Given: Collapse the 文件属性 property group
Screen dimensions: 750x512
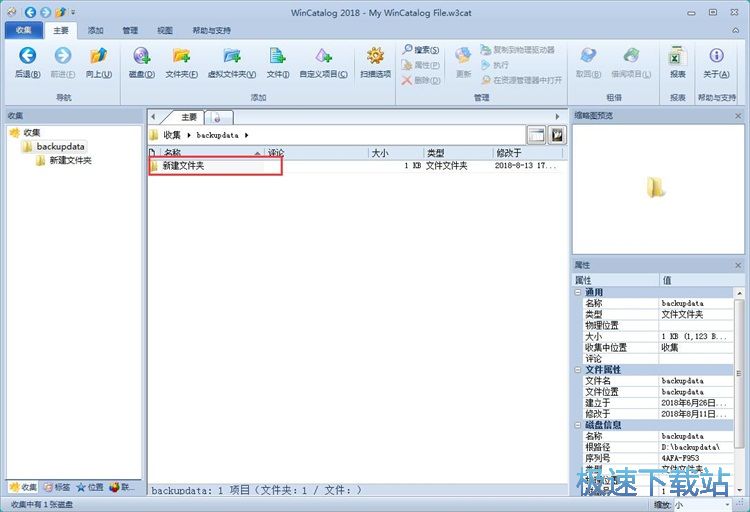Looking at the screenshot, I should tap(578, 369).
